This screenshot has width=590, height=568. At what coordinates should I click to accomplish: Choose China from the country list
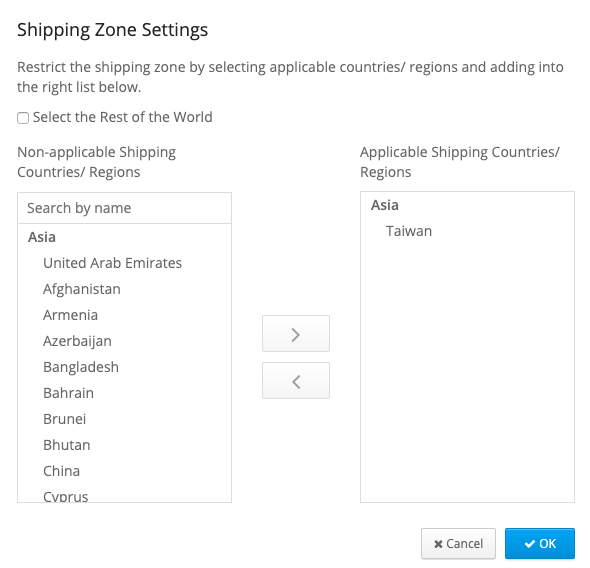(61, 471)
